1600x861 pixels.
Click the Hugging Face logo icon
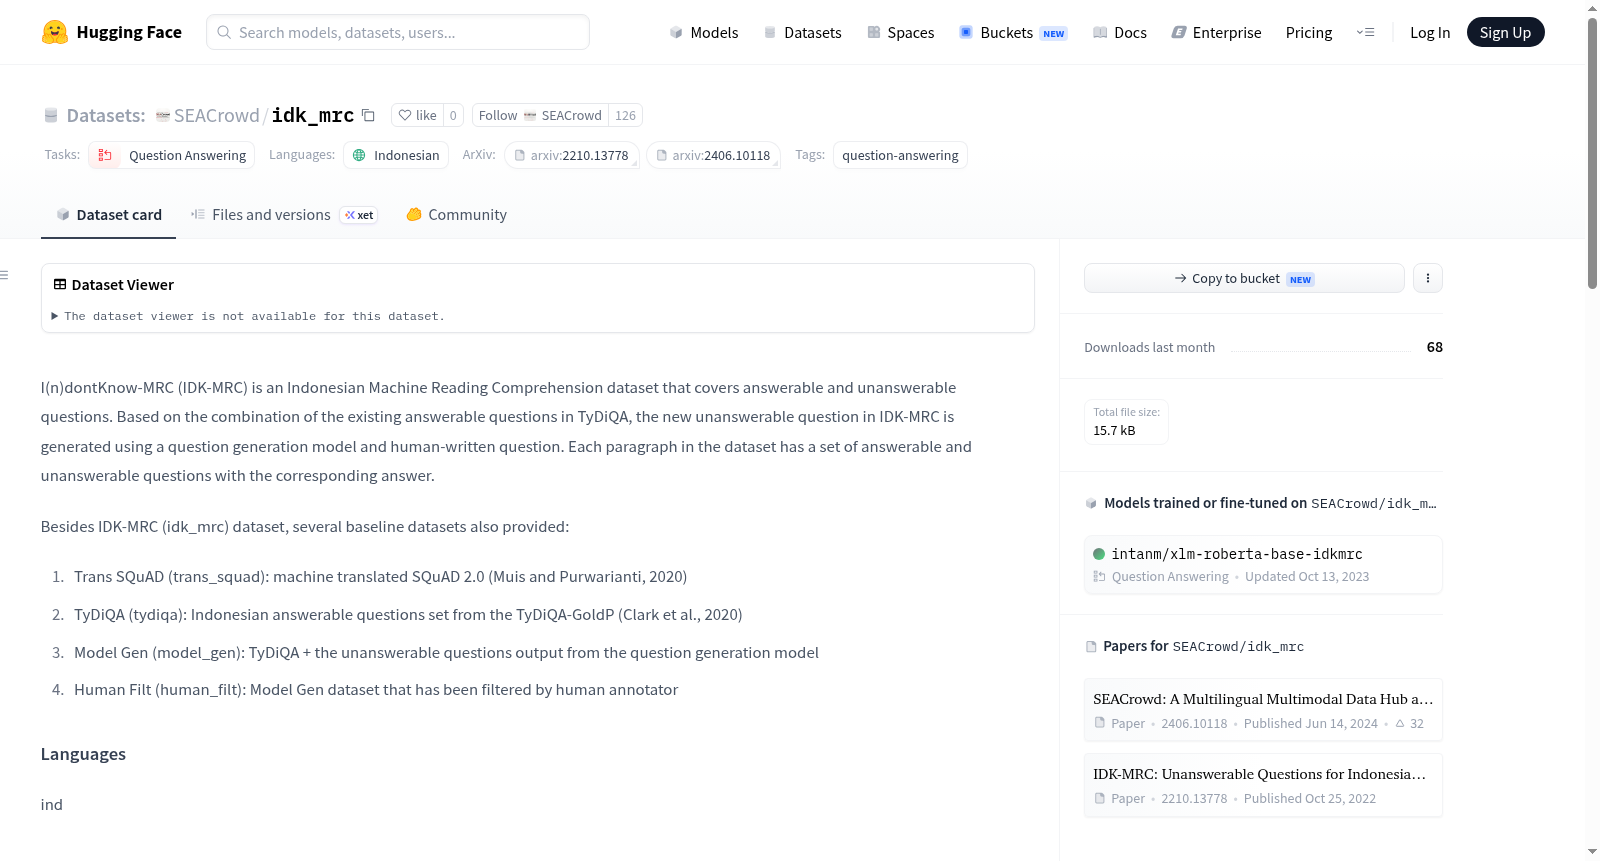[x=55, y=32]
